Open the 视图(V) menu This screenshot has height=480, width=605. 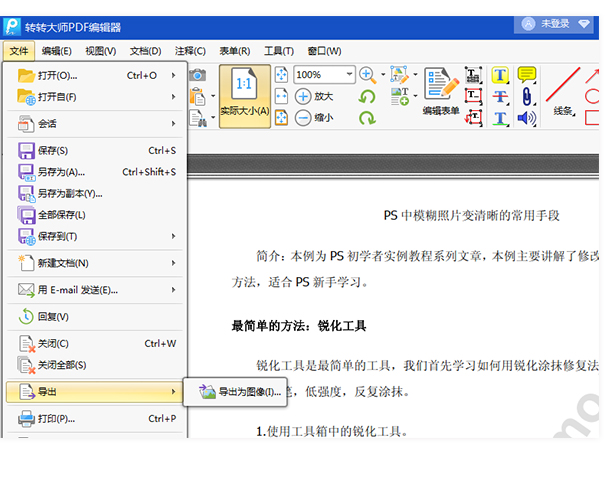coord(101,51)
